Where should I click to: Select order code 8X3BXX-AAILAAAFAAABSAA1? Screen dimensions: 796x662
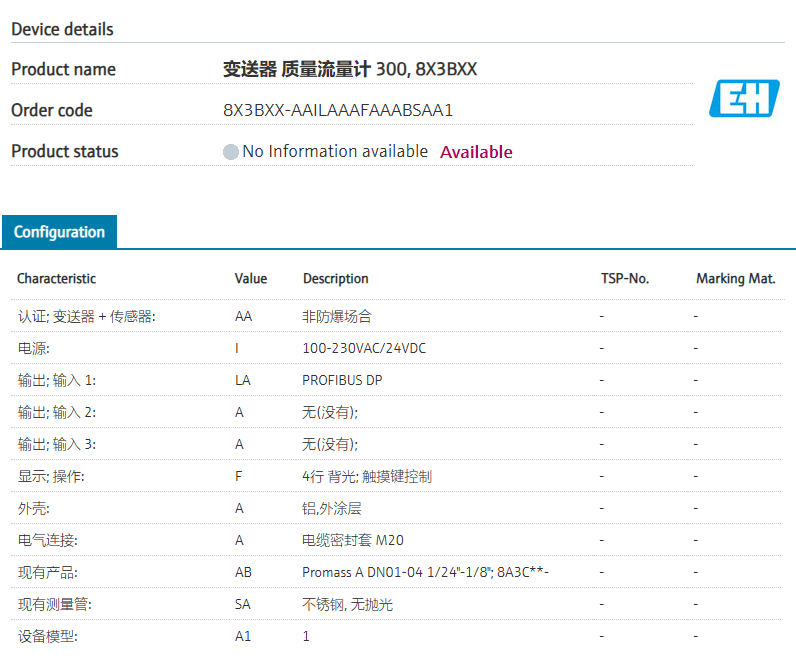338,110
